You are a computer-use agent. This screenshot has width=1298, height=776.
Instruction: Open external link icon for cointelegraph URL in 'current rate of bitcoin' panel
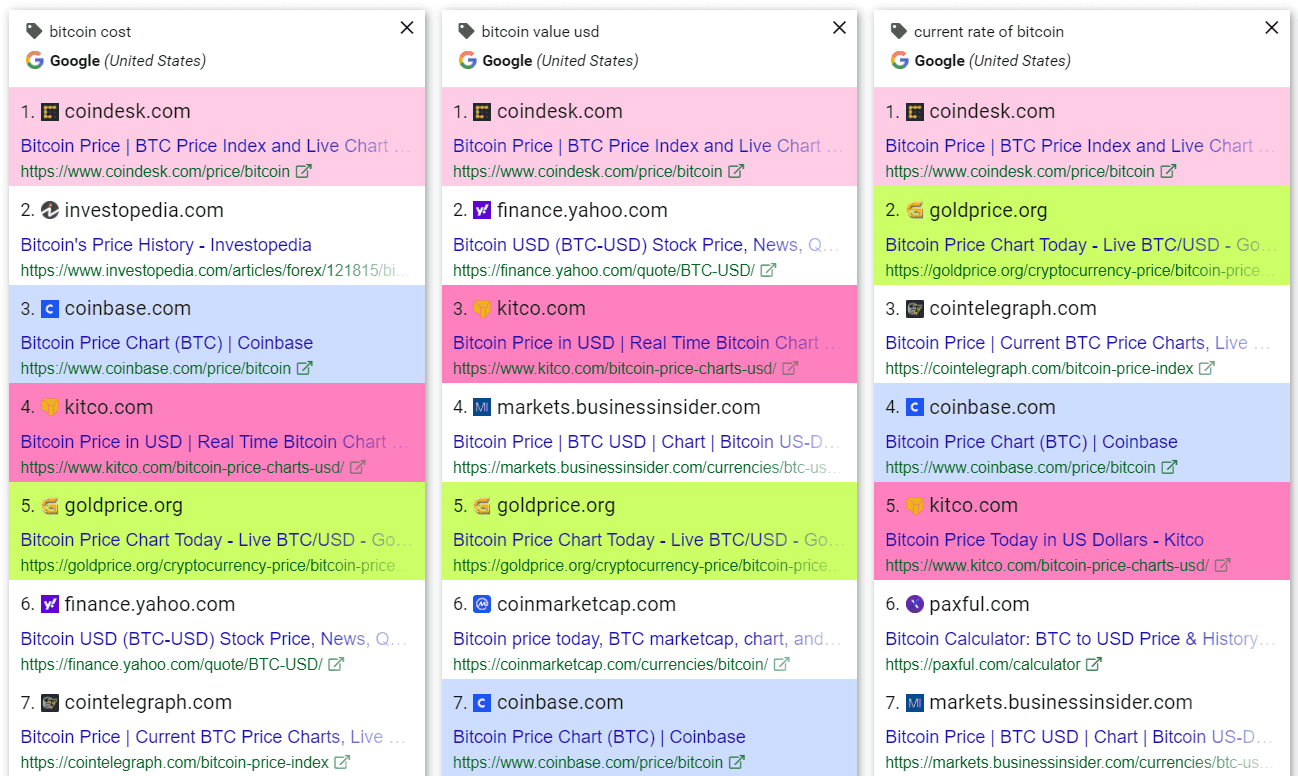1207,368
